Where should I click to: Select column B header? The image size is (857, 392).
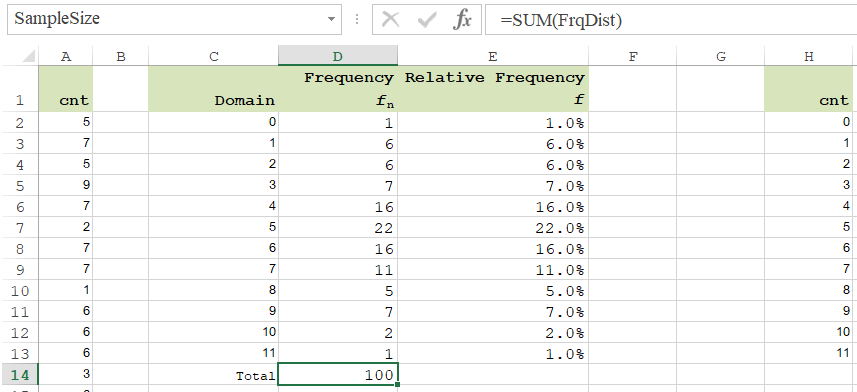[121, 56]
